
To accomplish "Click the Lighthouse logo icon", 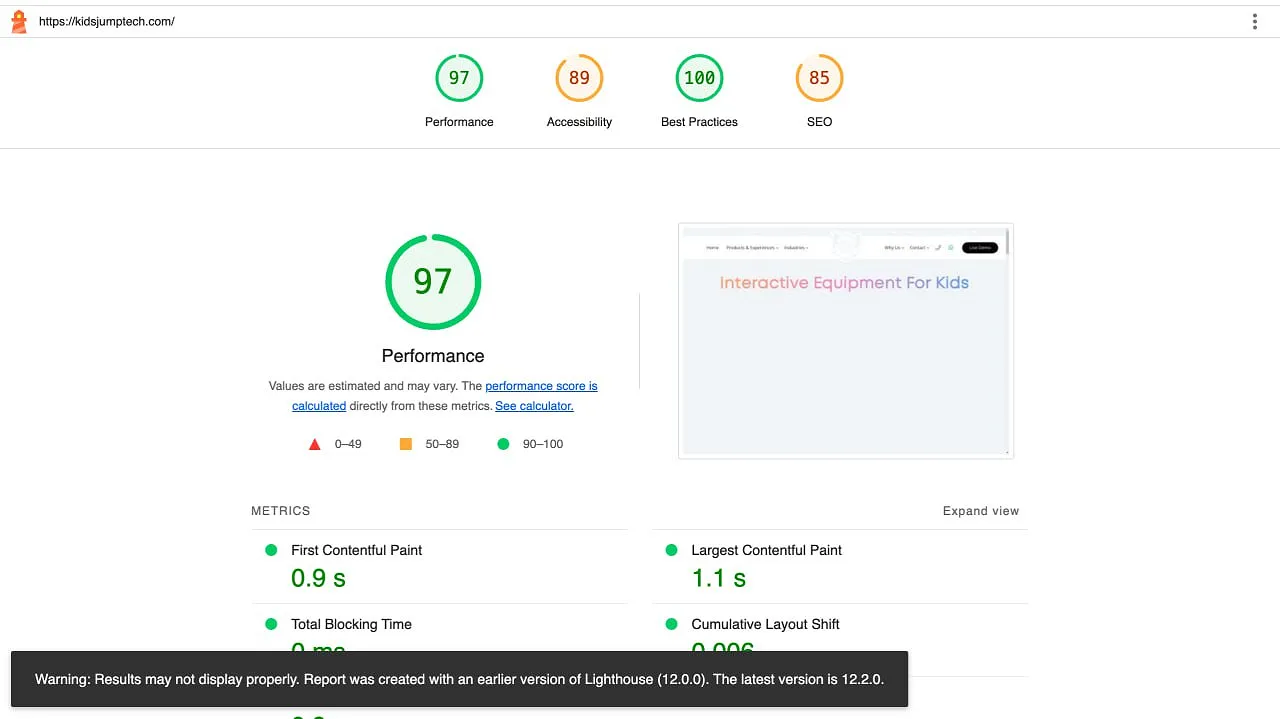I will (18, 20).
